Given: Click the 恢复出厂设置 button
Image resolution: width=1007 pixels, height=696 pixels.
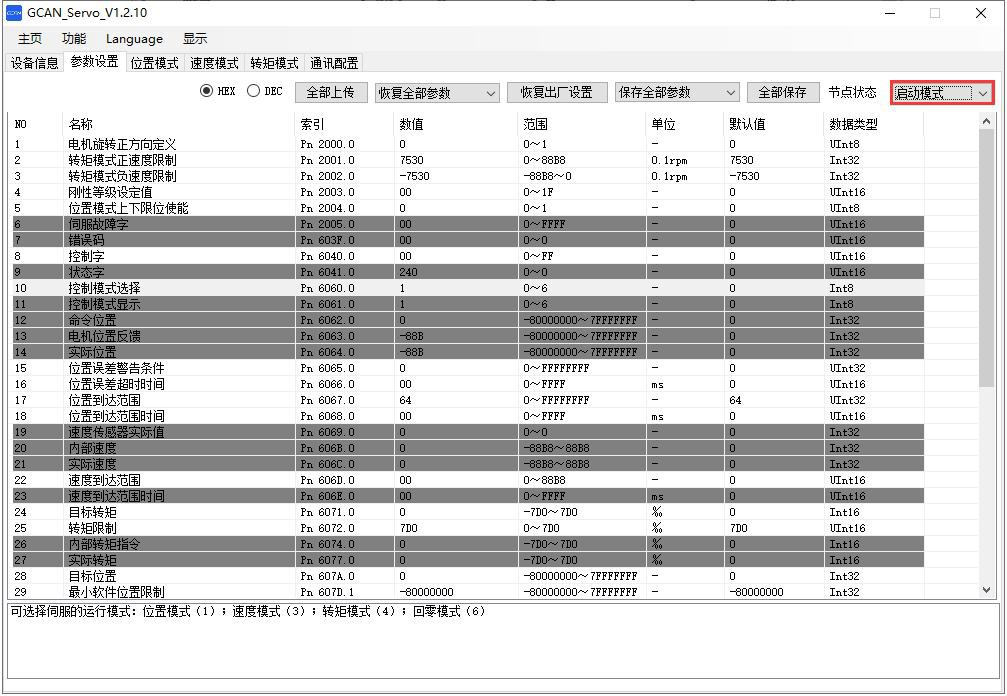Looking at the screenshot, I should pos(556,92).
